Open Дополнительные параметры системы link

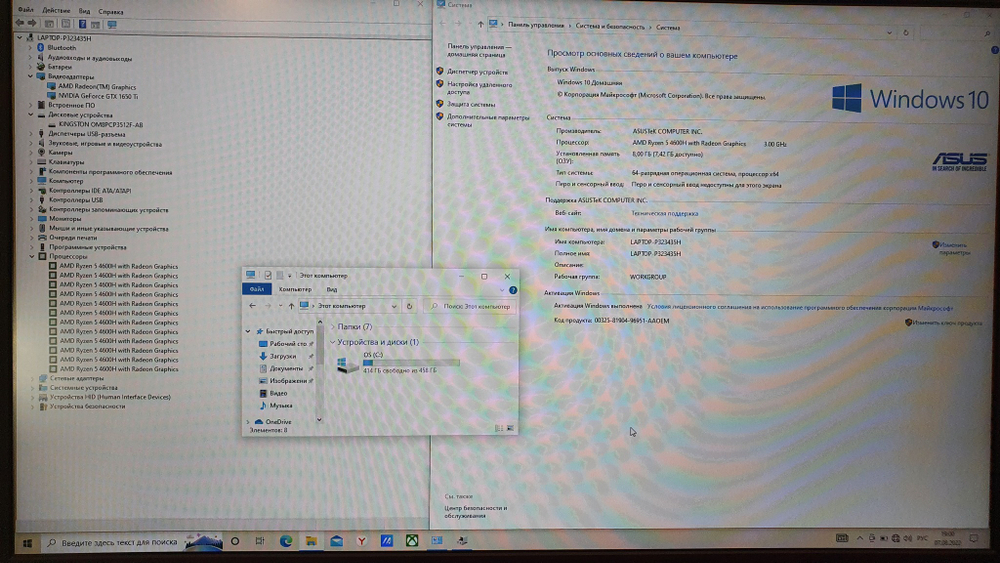(488, 121)
